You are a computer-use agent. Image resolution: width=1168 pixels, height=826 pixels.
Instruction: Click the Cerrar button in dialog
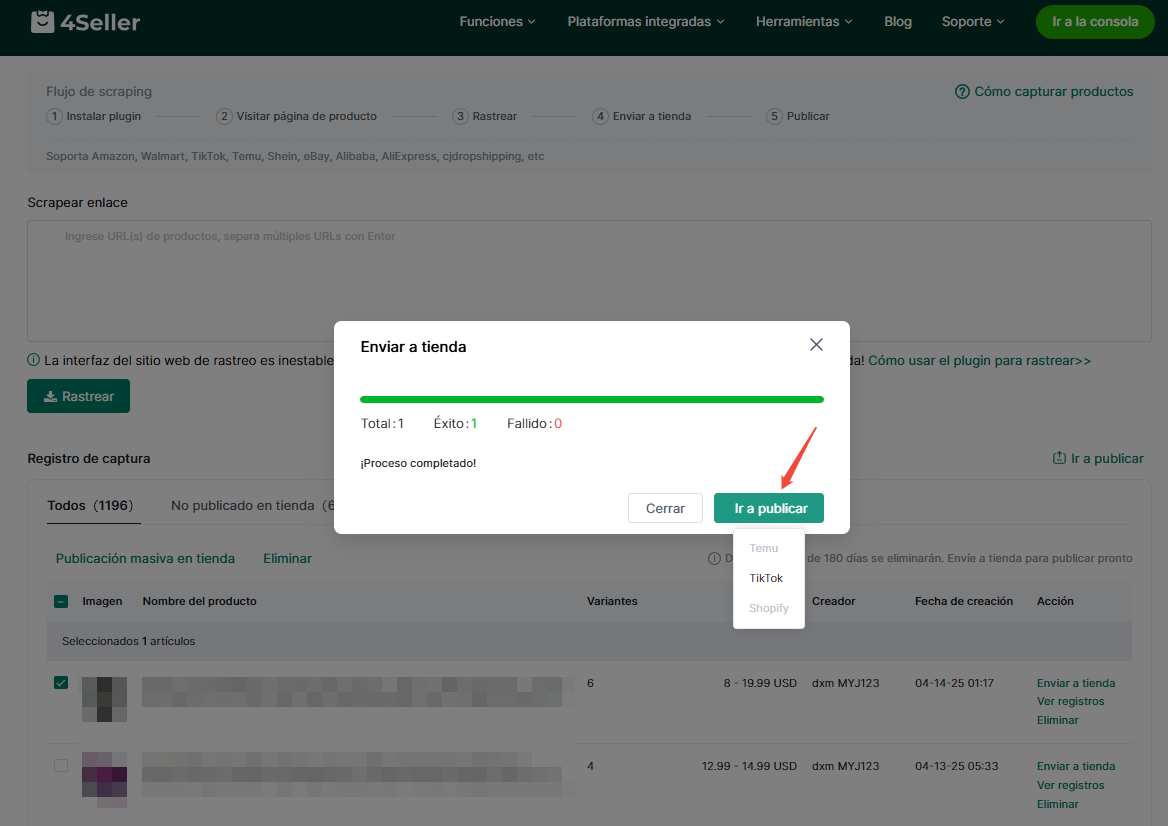665,508
